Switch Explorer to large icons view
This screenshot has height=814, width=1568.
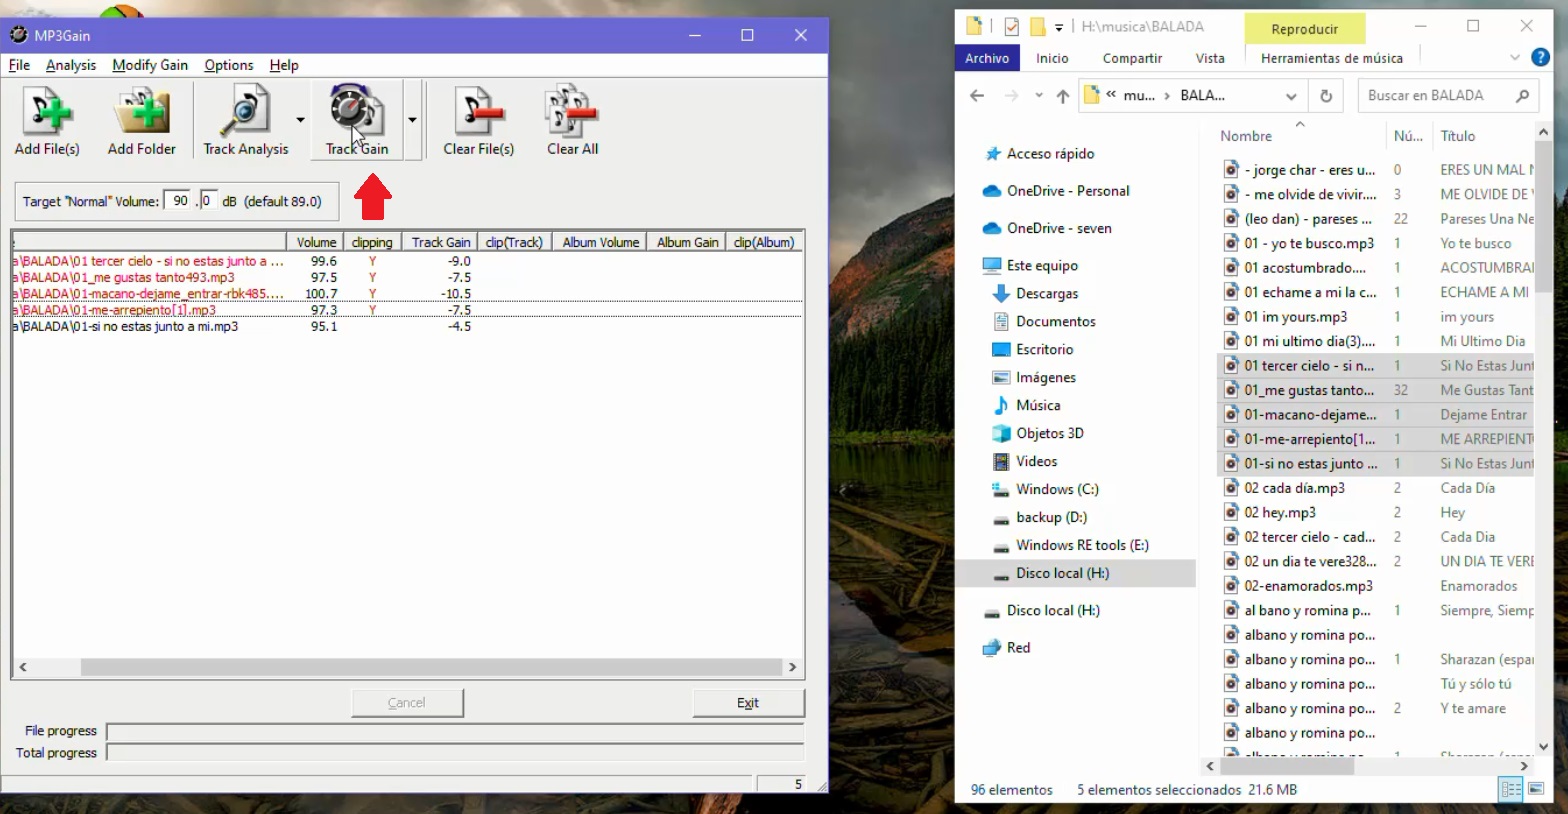point(1535,789)
